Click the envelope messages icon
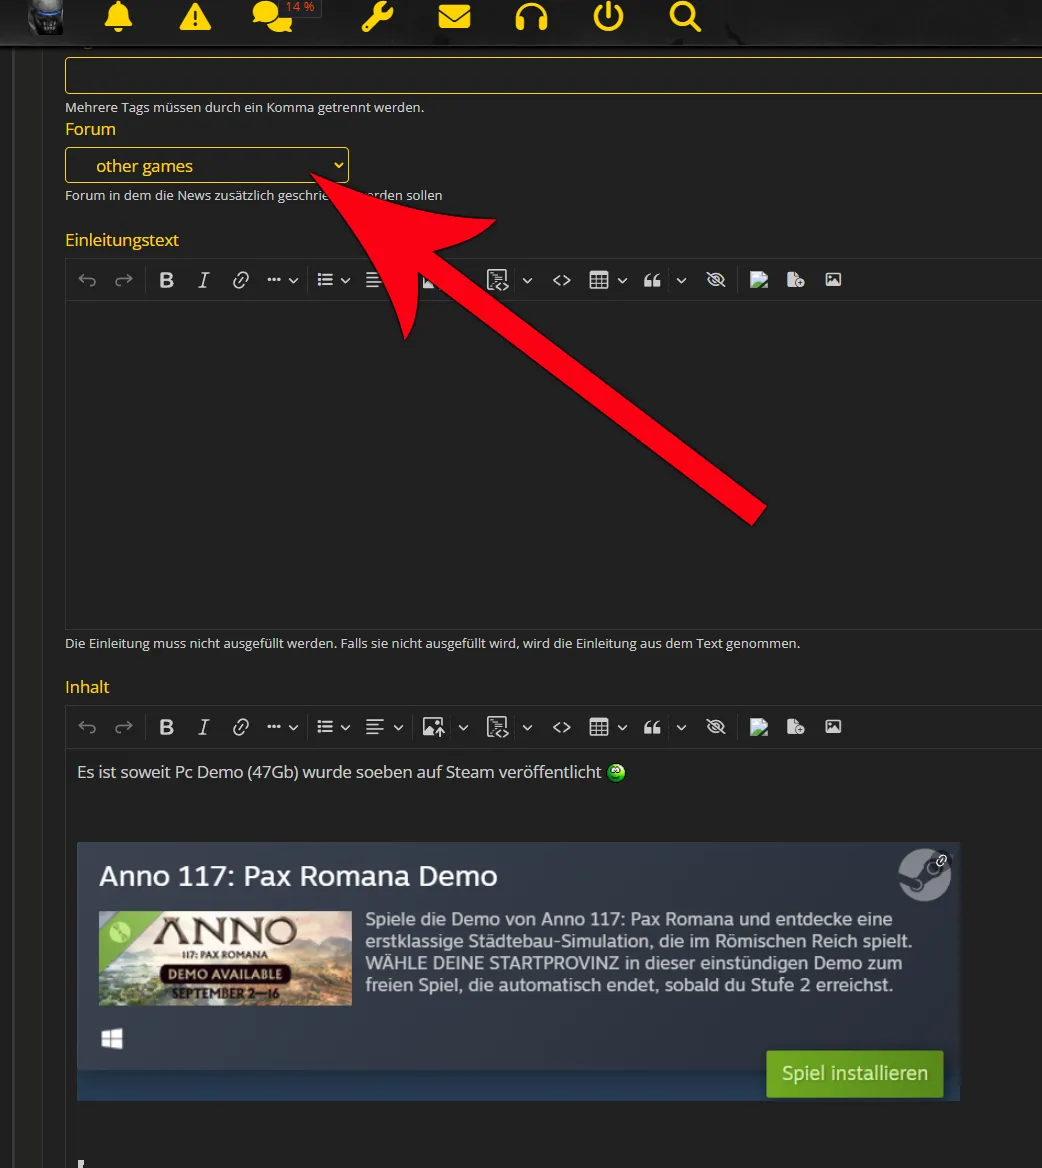The image size is (1042, 1168). (x=454, y=17)
